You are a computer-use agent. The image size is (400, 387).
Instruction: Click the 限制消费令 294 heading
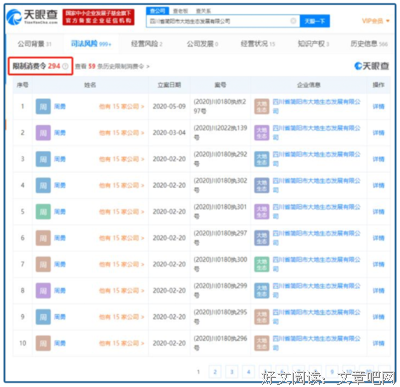point(36,66)
